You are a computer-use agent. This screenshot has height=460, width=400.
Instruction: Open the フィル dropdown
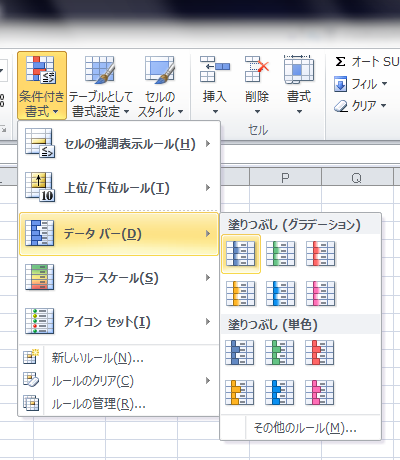(x=361, y=84)
